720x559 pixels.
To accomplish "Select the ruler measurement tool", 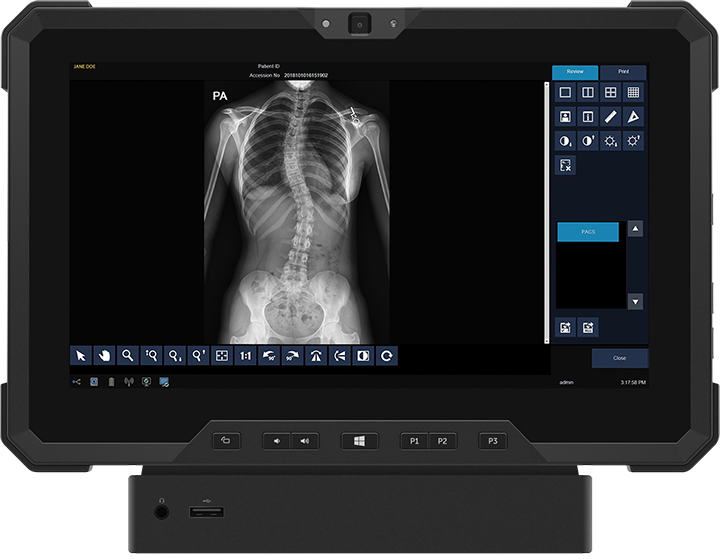I will click(x=610, y=117).
